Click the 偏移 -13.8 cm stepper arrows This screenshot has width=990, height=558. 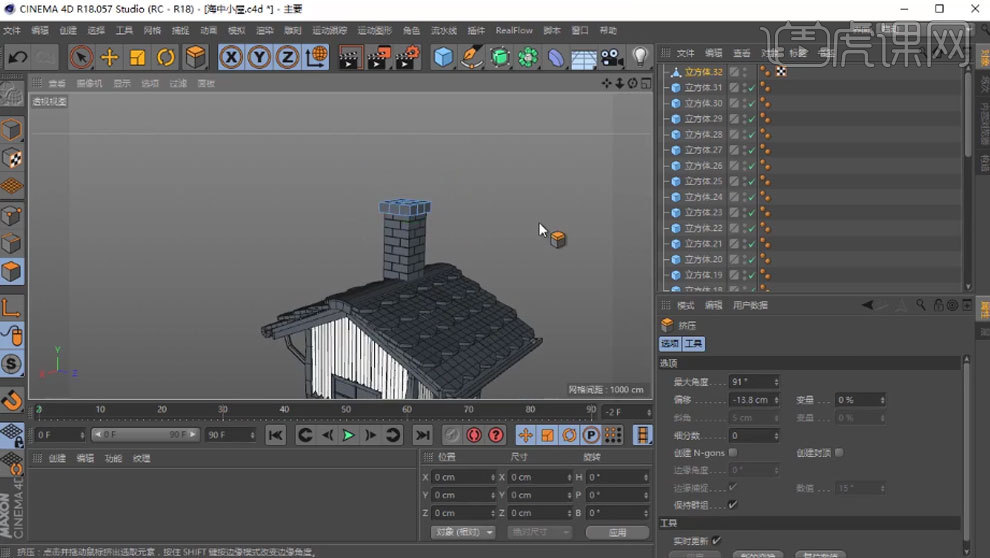click(775, 400)
